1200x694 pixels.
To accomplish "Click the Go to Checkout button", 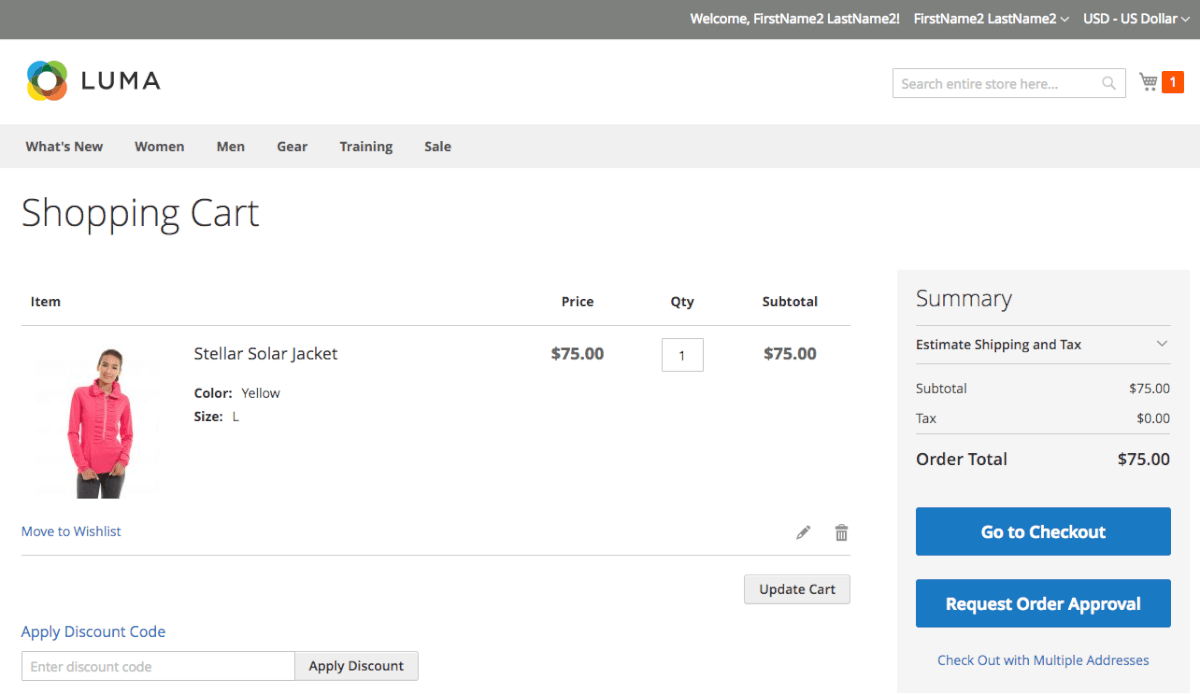I will [1042, 532].
